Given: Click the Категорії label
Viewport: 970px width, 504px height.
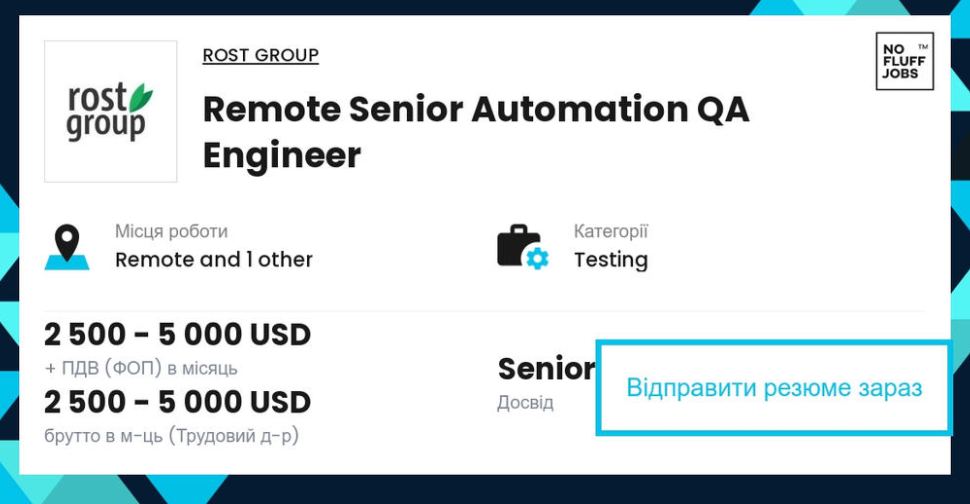Looking at the screenshot, I should pos(611,231).
